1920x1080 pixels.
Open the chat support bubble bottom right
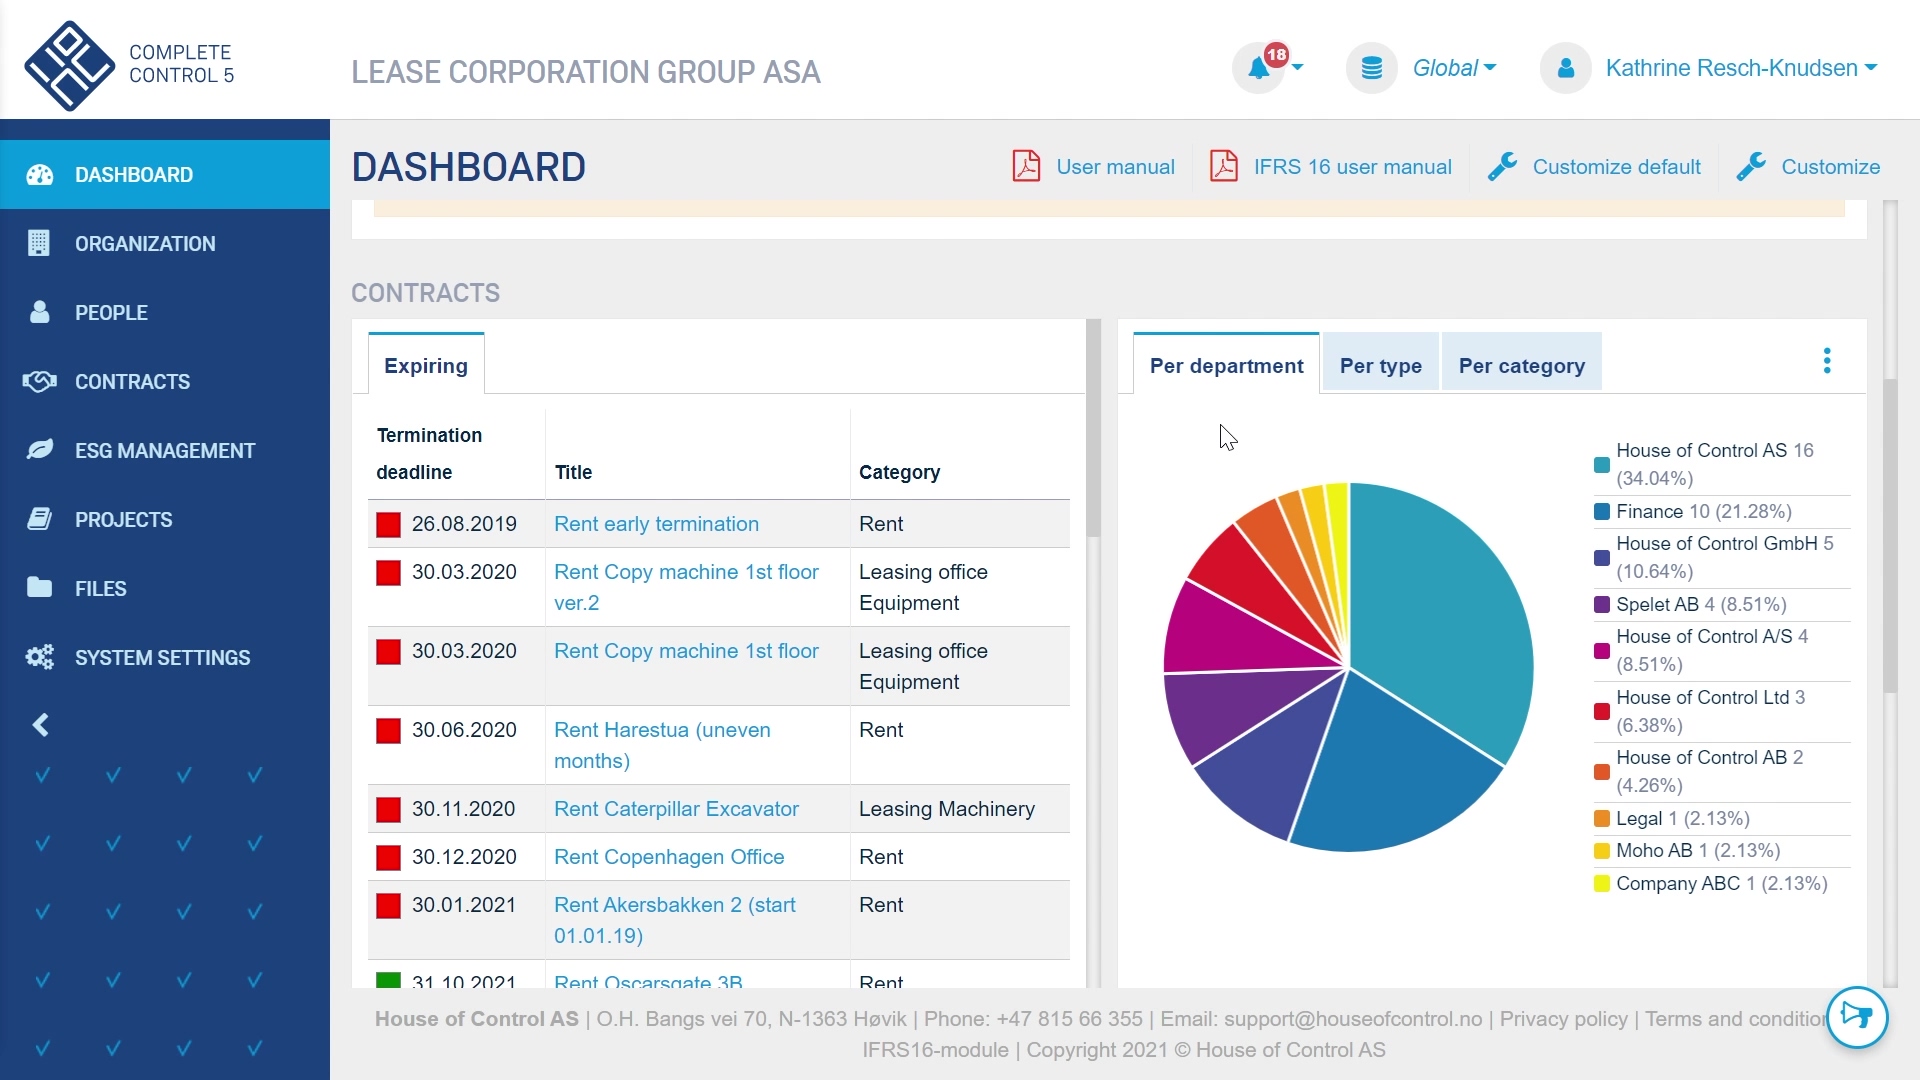coord(1858,1017)
